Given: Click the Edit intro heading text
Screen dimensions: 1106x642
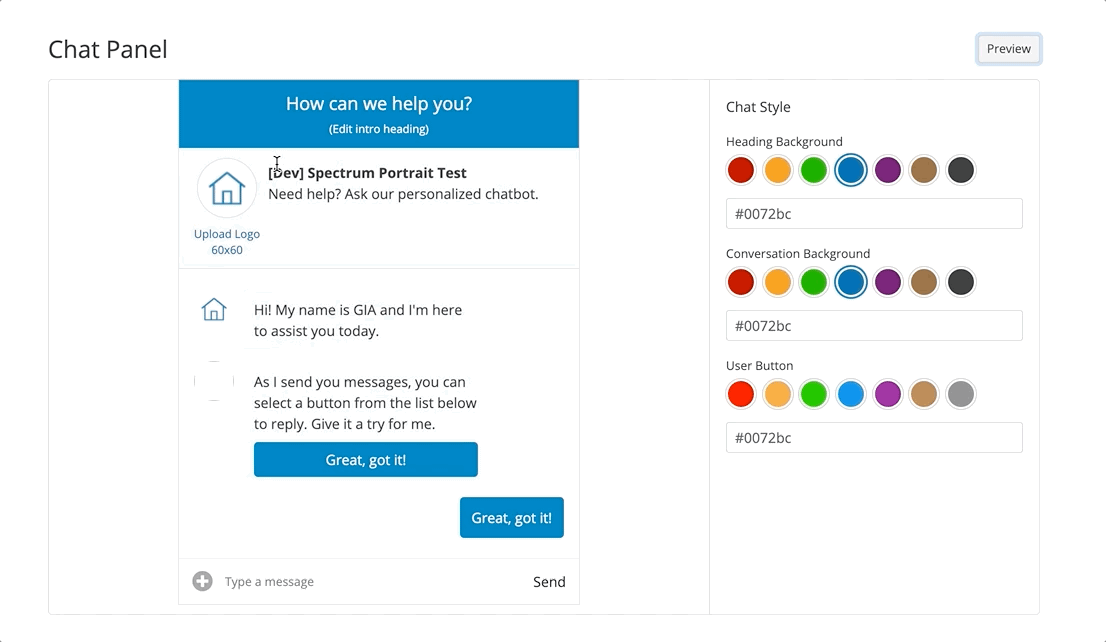Looking at the screenshot, I should (379, 129).
